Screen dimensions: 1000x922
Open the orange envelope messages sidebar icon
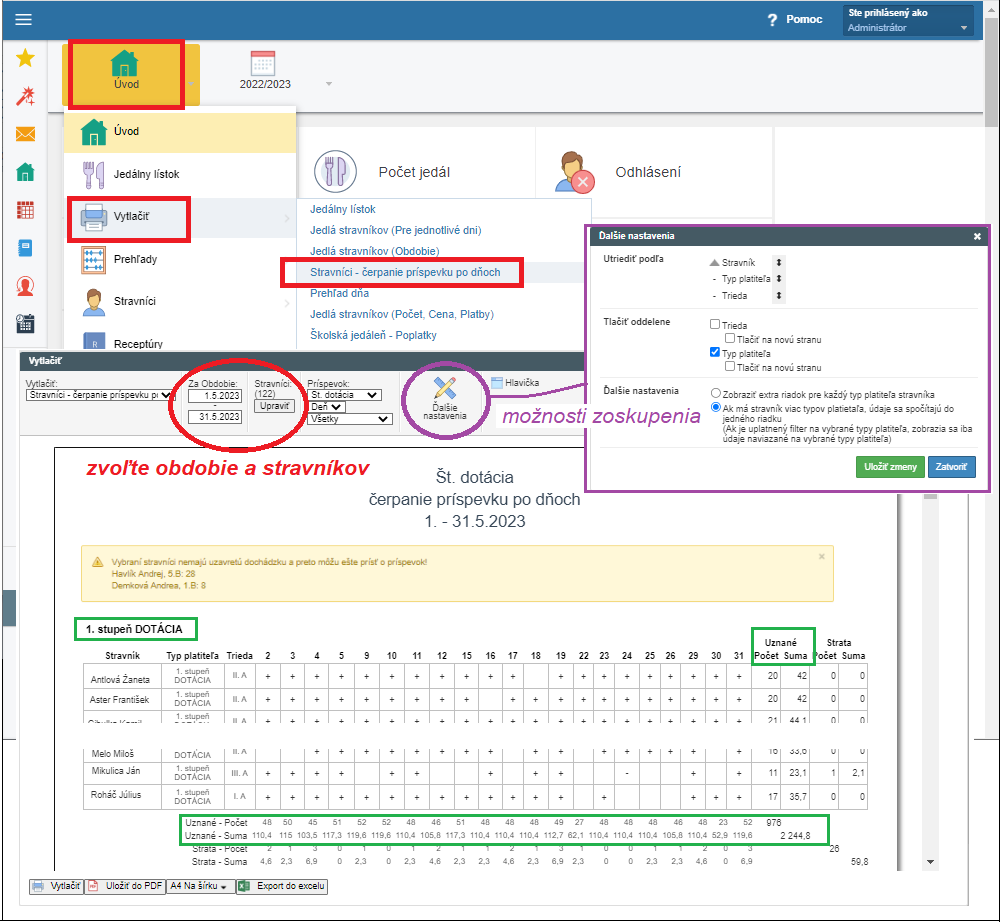point(26,134)
